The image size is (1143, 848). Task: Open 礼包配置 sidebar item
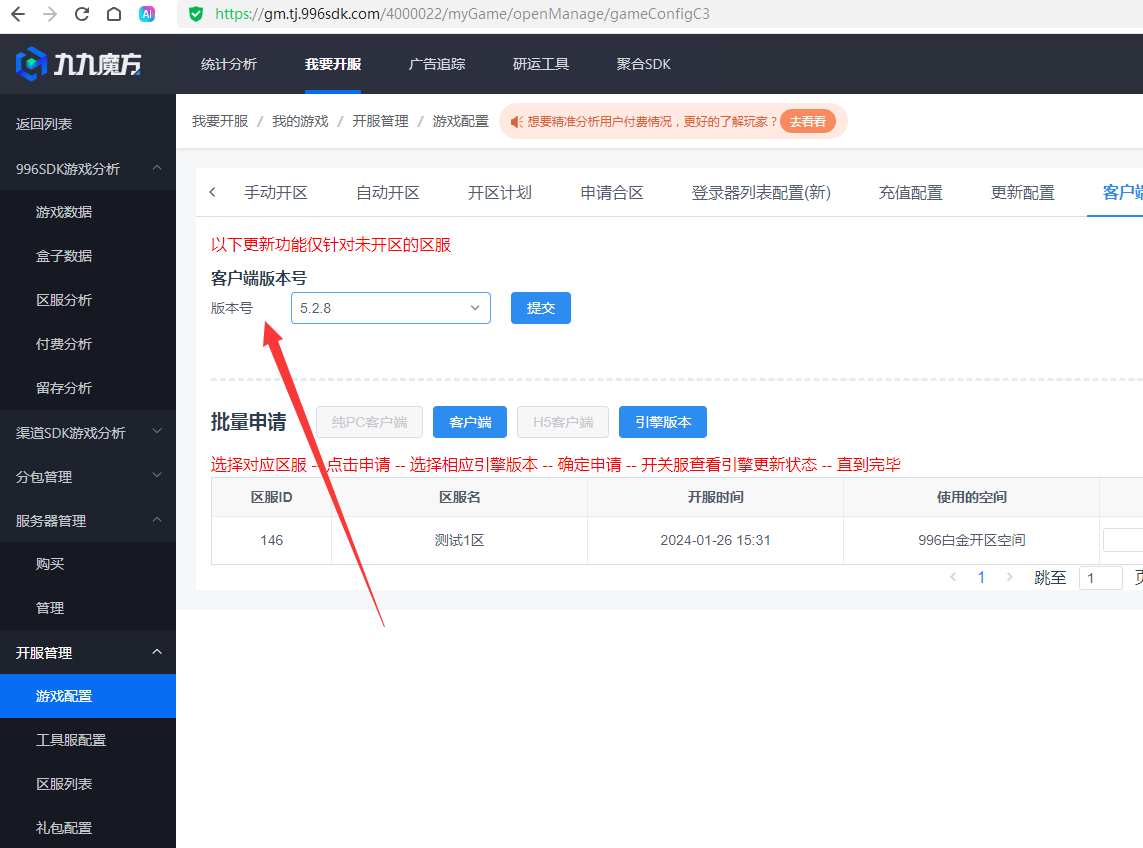[64, 828]
